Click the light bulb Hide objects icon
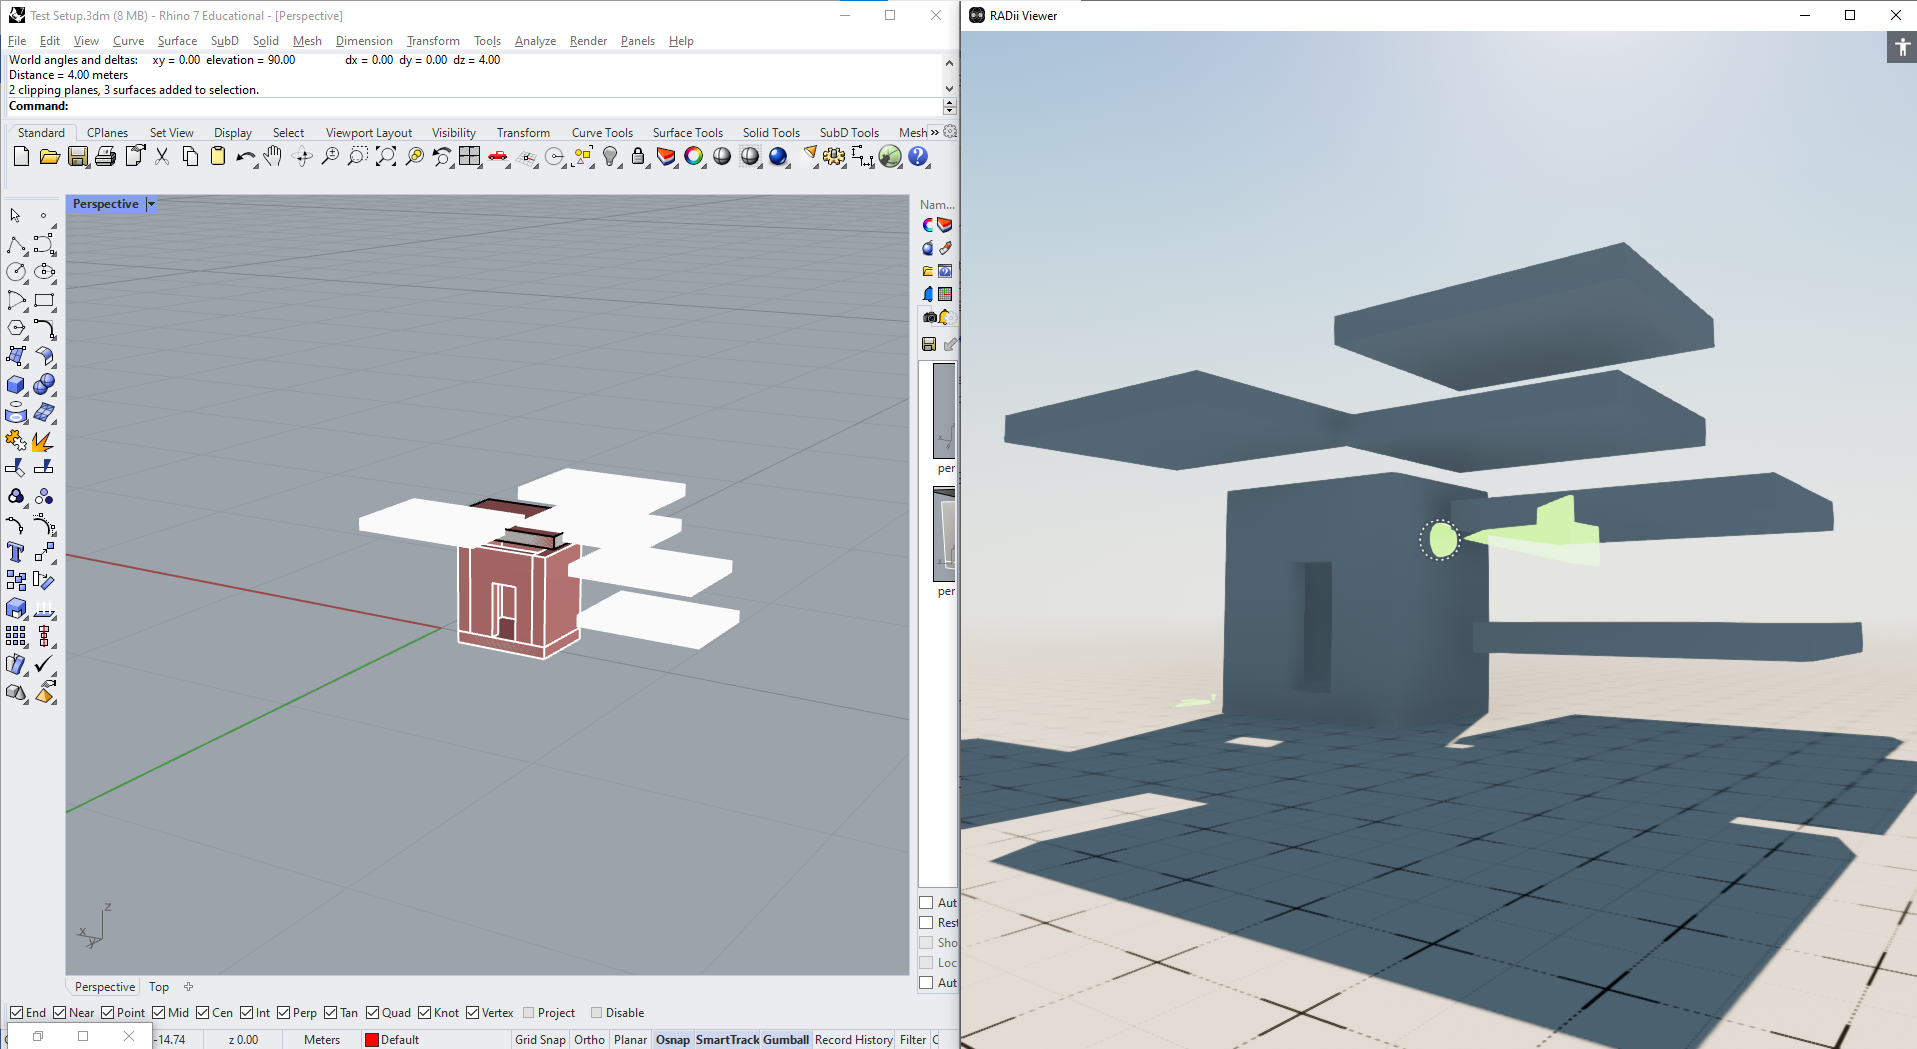The image size is (1917, 1049). coord(610,156)
